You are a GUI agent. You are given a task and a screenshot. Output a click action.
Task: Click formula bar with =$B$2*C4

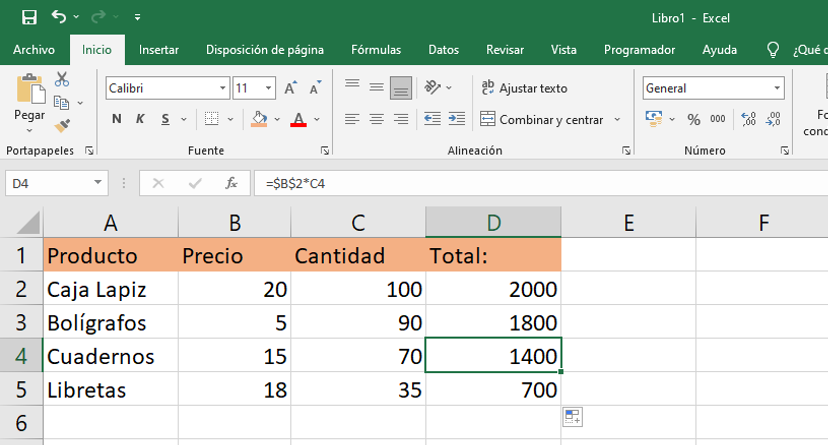[x=541, y=183]
